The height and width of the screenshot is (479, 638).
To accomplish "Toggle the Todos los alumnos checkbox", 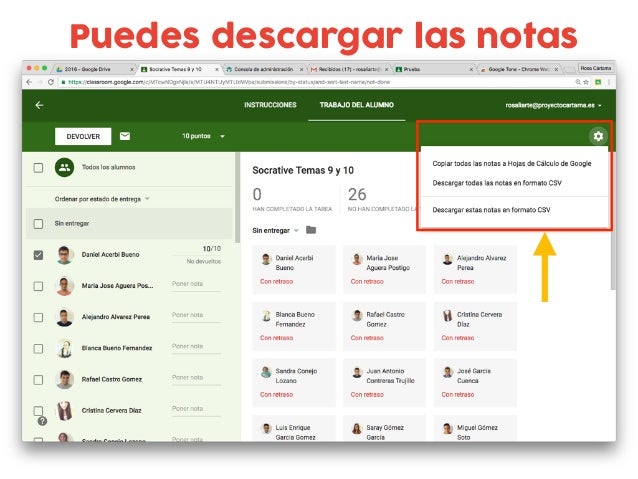I will (38, 168).
